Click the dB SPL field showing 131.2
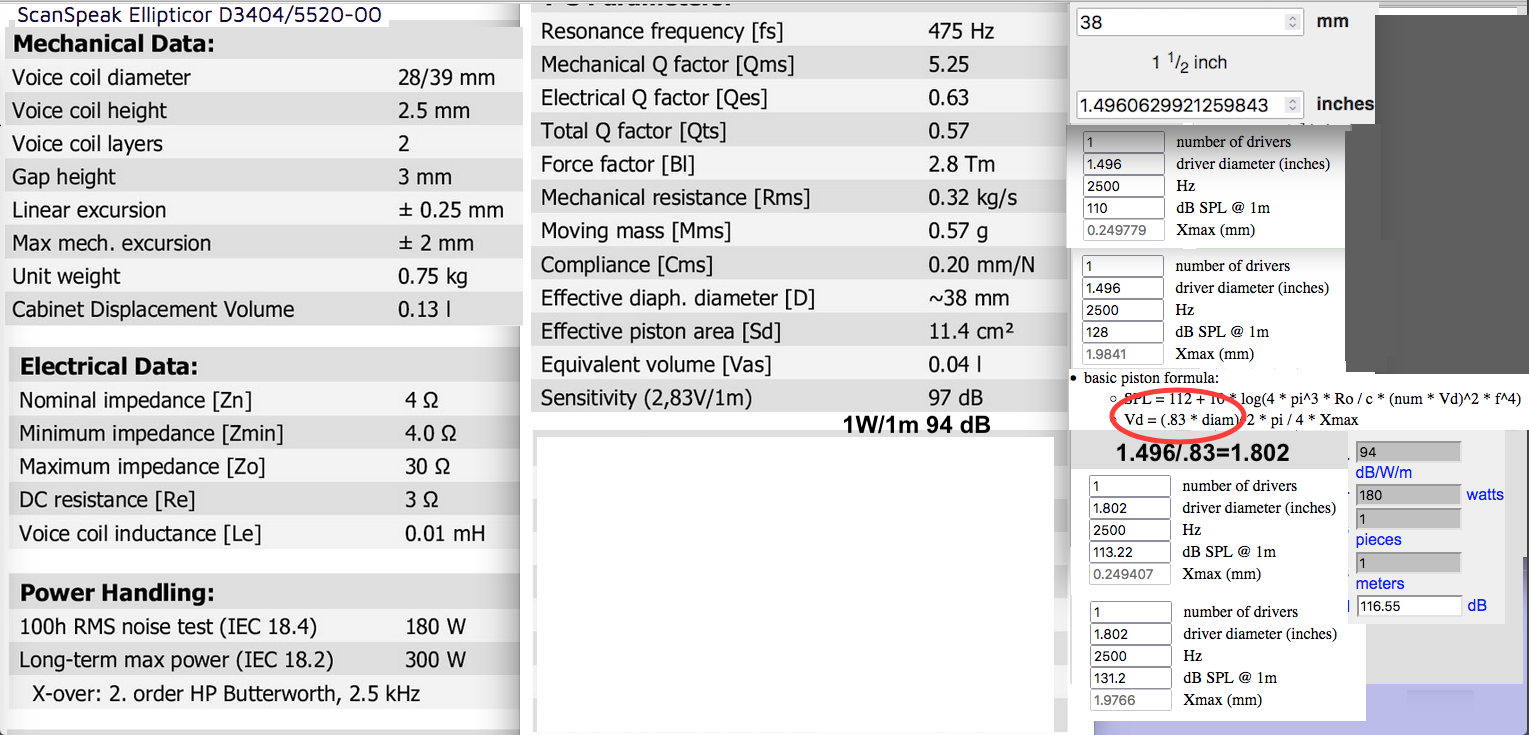Screen dimensions: 1529x735 tap(1130, 678)
